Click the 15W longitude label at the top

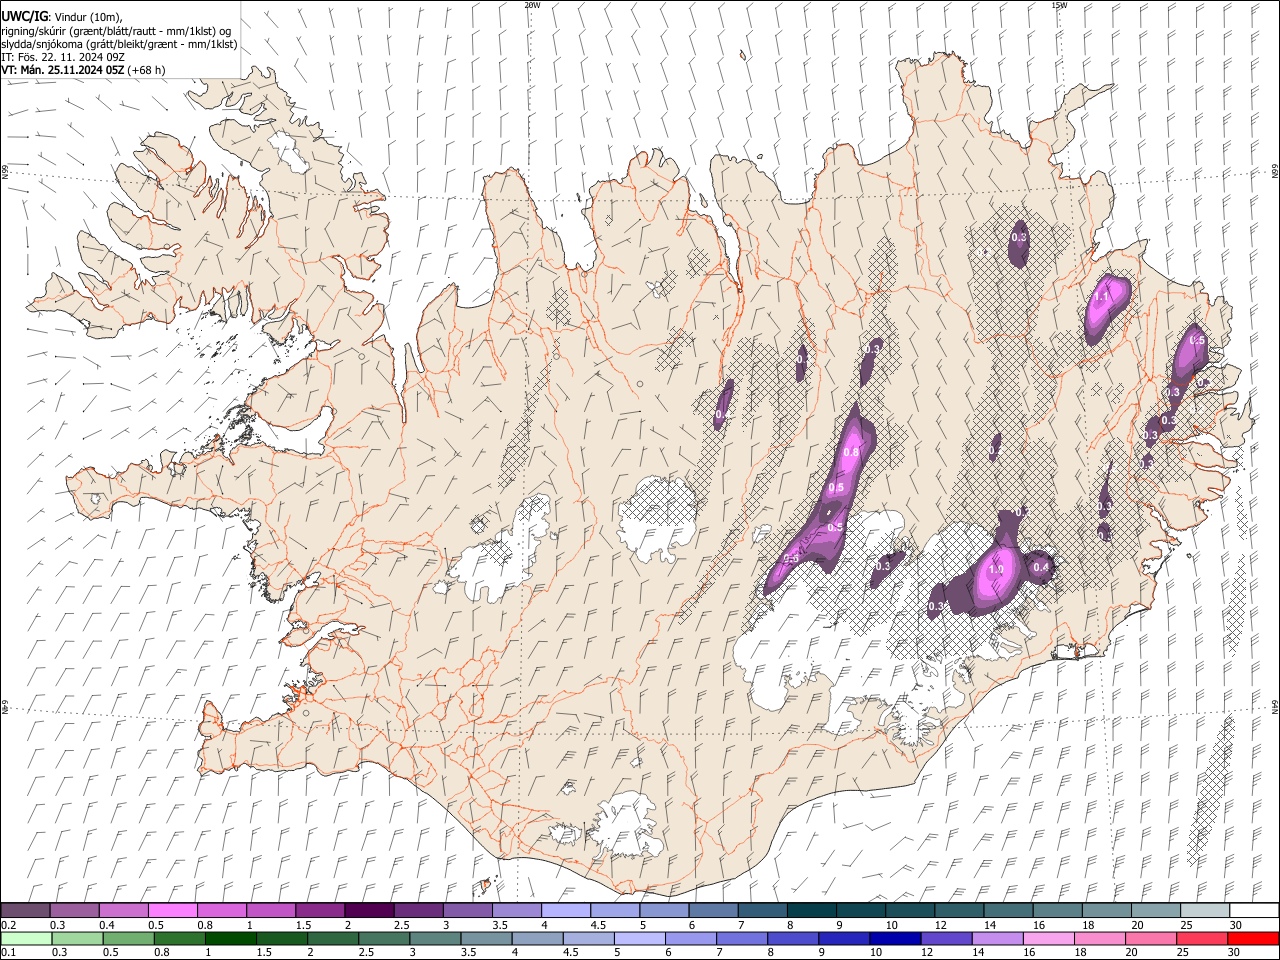pos(1059,5)
